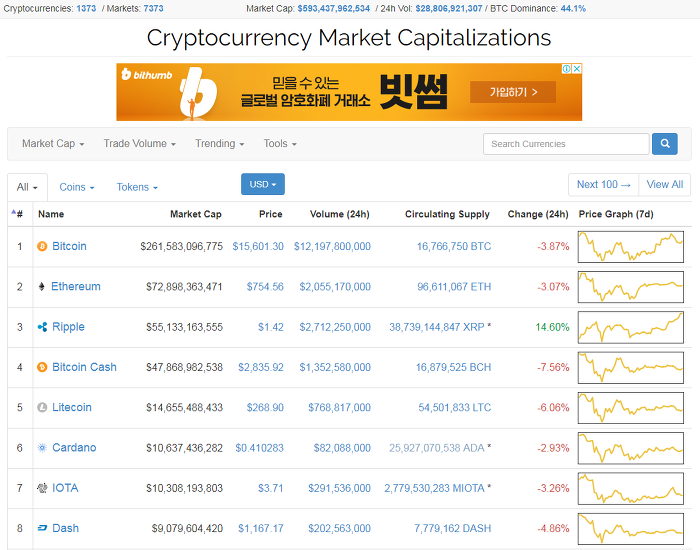The image size is (700, 550).
Task: Click 24h Vol $28,806,921,307
Action: (449, 8)
